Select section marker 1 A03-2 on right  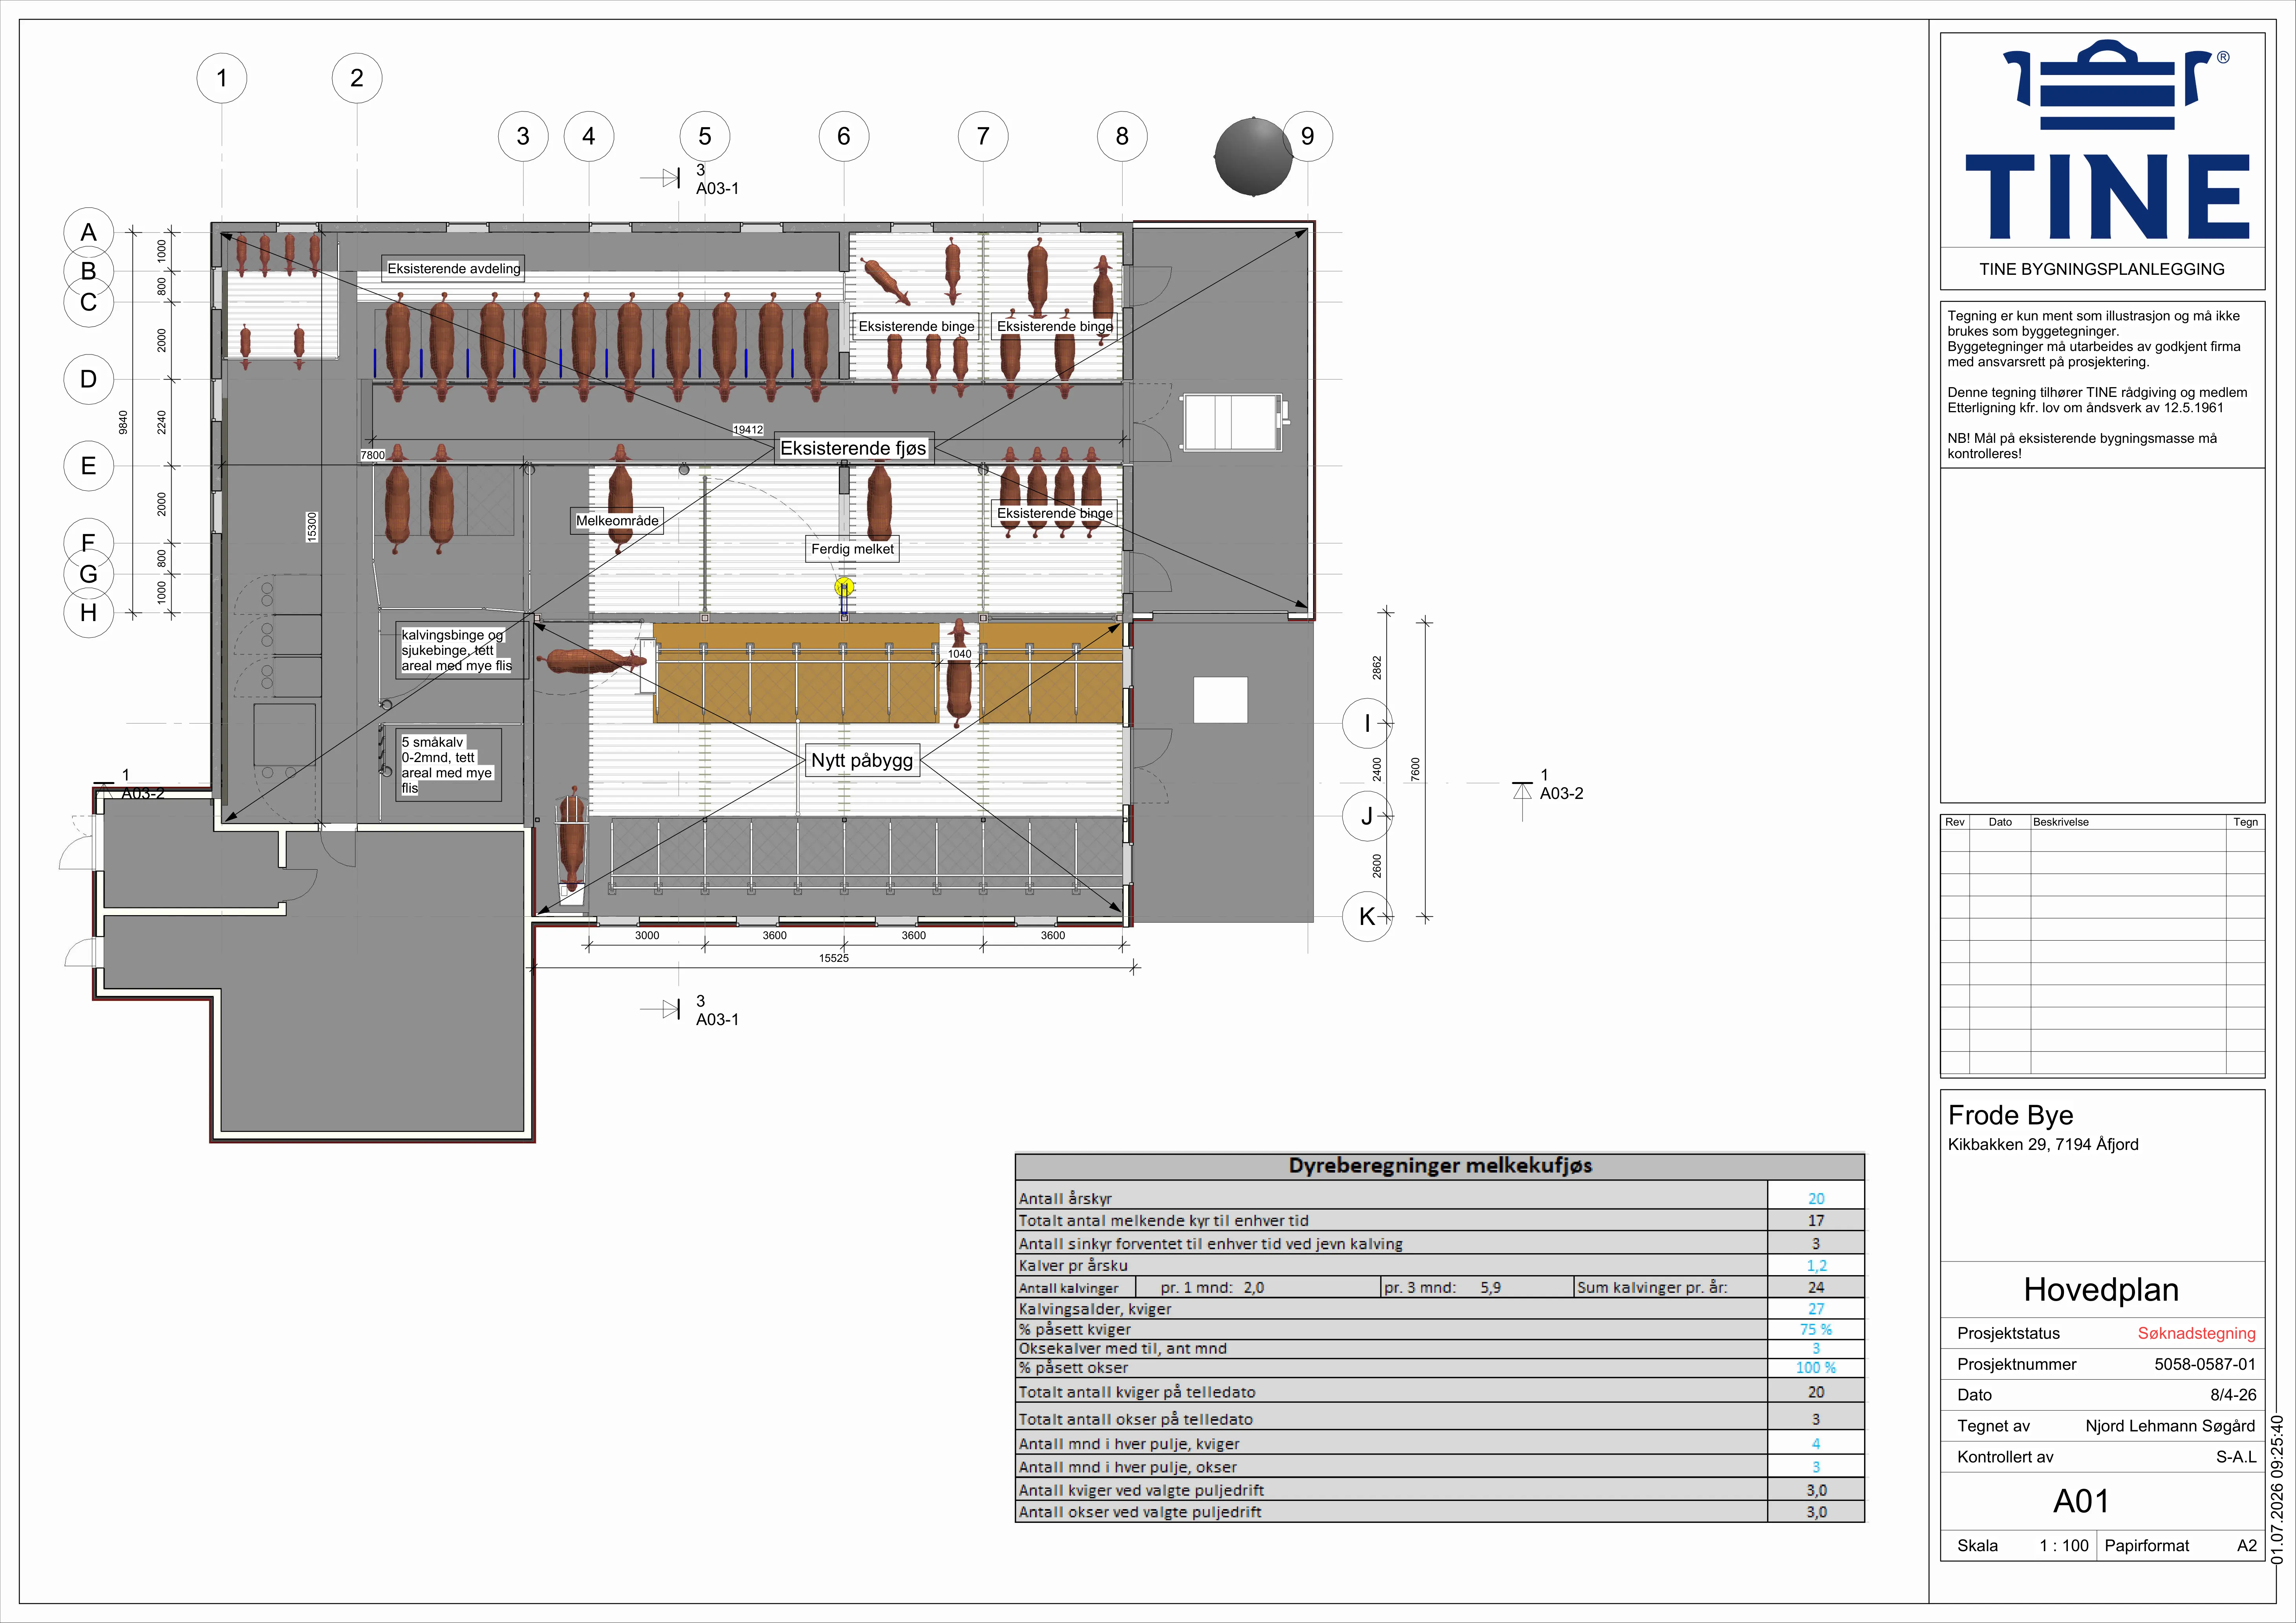tap(1548, 785)
